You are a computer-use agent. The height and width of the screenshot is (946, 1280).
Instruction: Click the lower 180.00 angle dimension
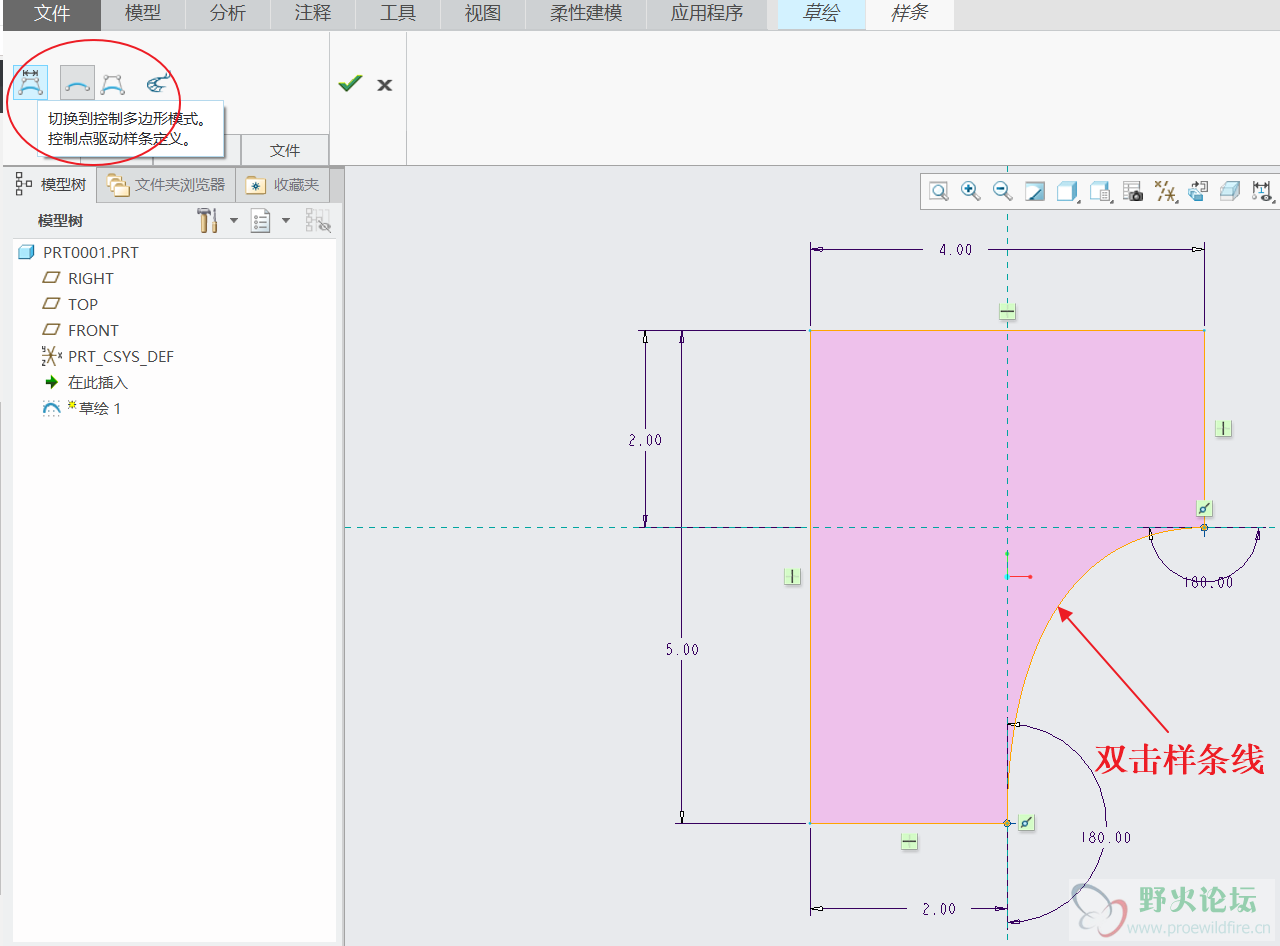[1105, 838]
